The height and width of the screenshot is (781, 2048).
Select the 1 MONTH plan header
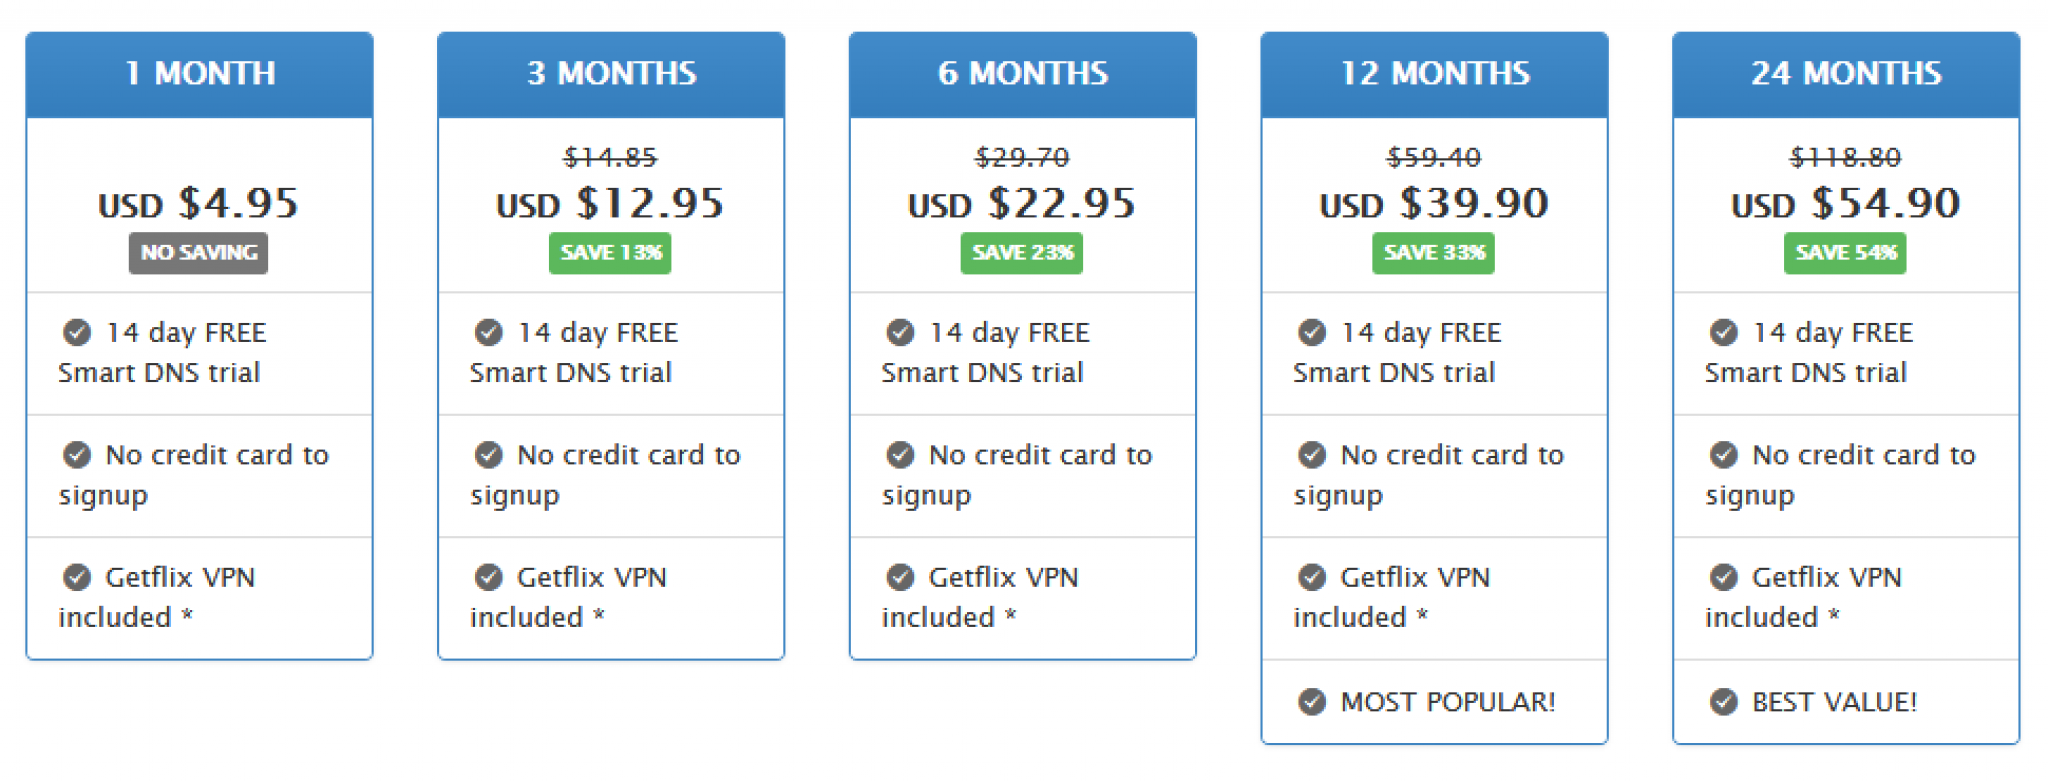click(199, 73)
